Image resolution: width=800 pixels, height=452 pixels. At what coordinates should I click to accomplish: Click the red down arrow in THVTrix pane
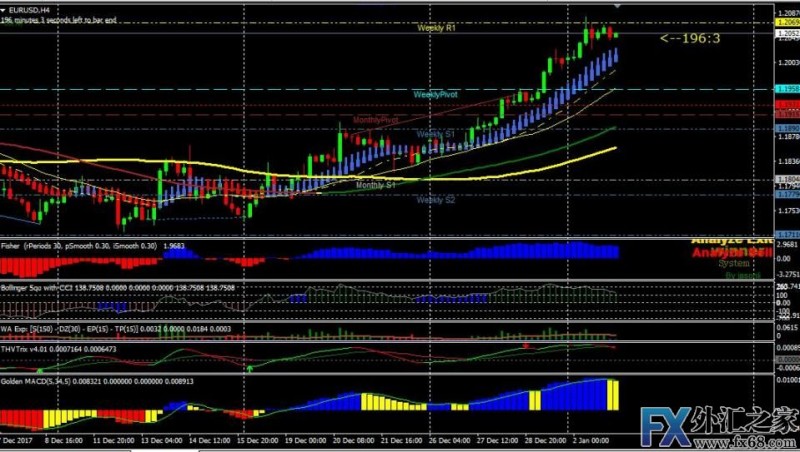(x=526, y=346)
